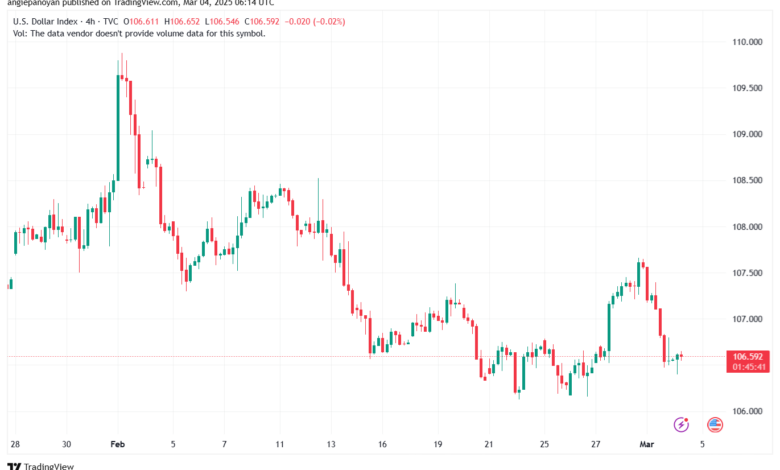Click date 7 on the time axis
This screenshot has width=780, height=470.
pyautogui.click(x=224, y=444)
